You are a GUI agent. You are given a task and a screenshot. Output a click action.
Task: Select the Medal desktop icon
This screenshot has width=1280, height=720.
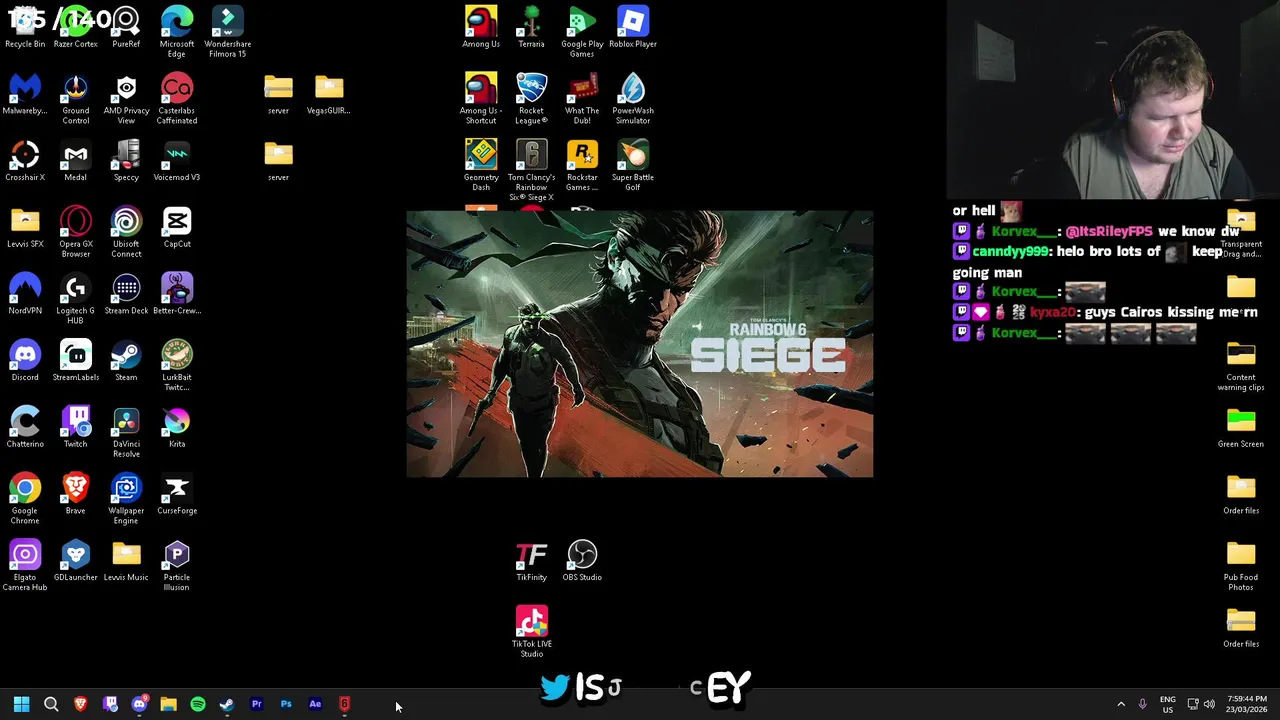(x=76, y=161)
